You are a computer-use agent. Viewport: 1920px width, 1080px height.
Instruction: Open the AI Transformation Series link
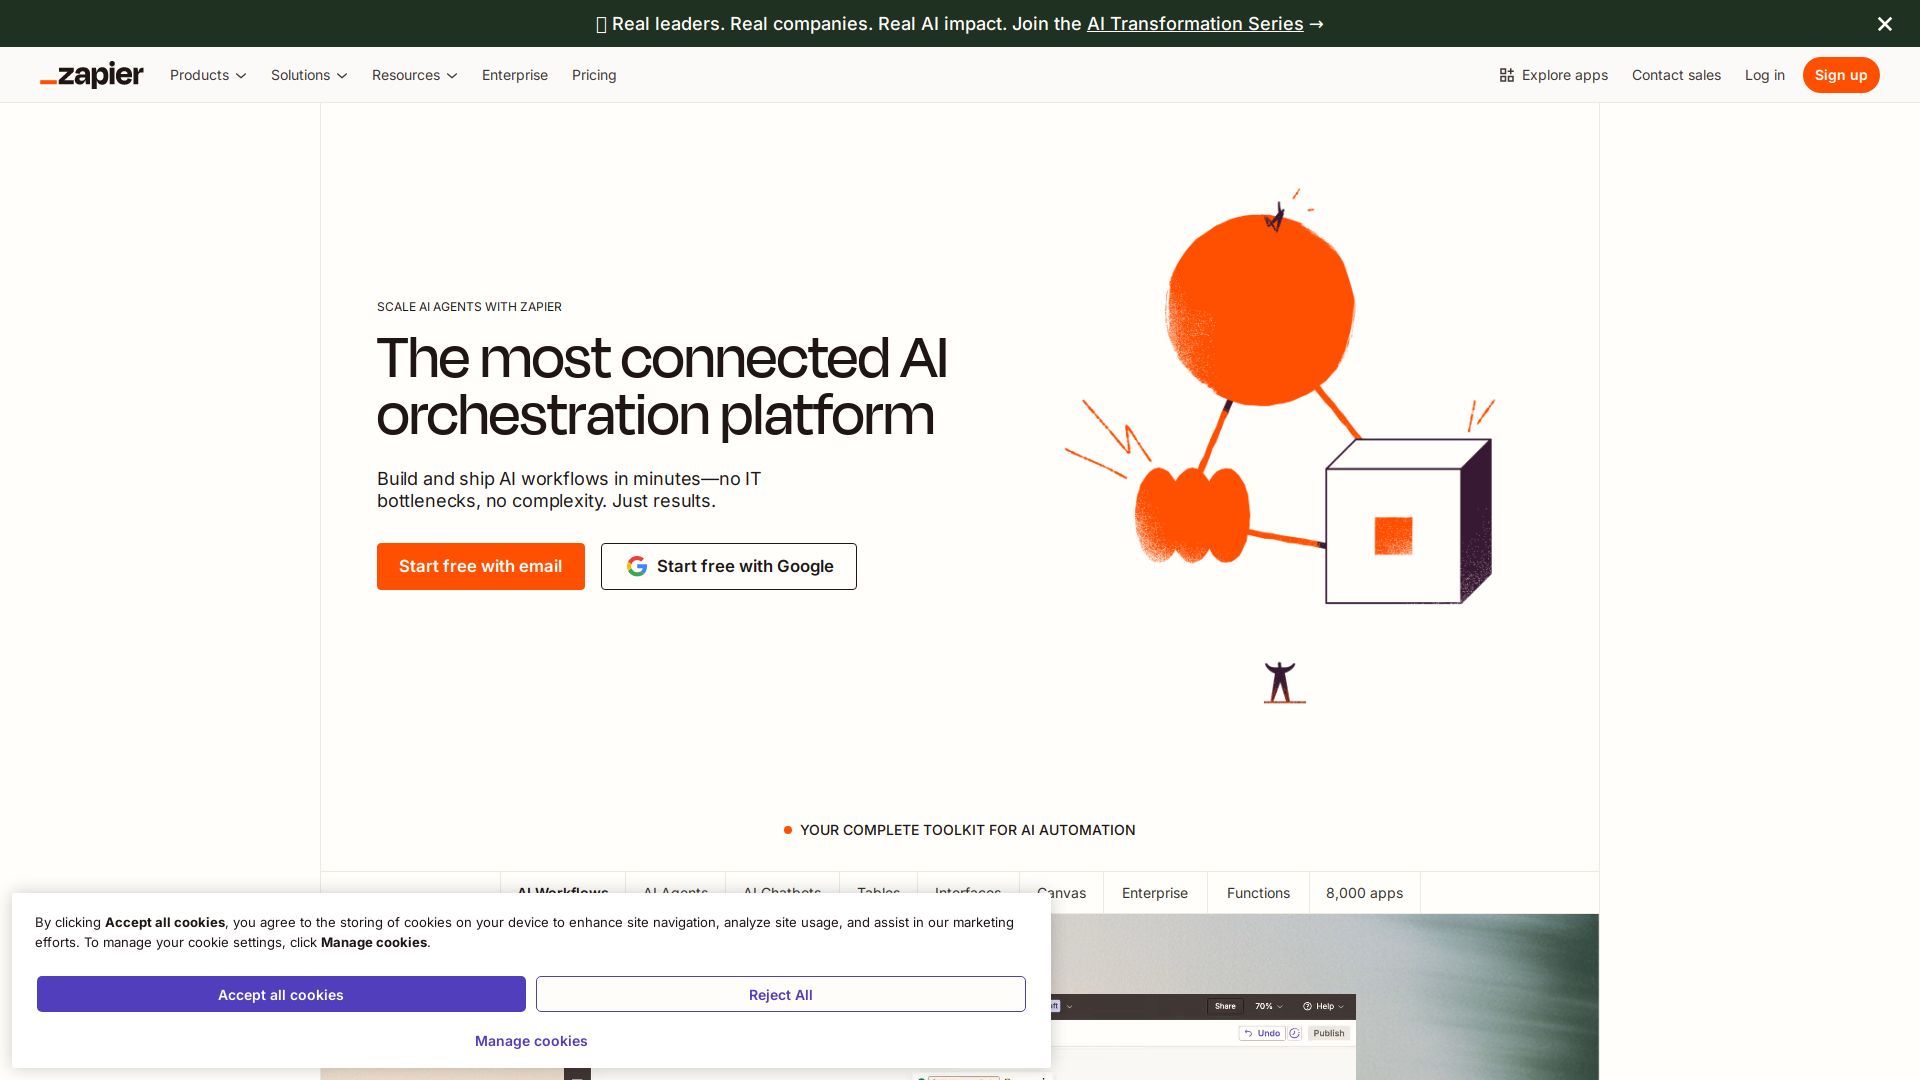(x=1195, y=23)
